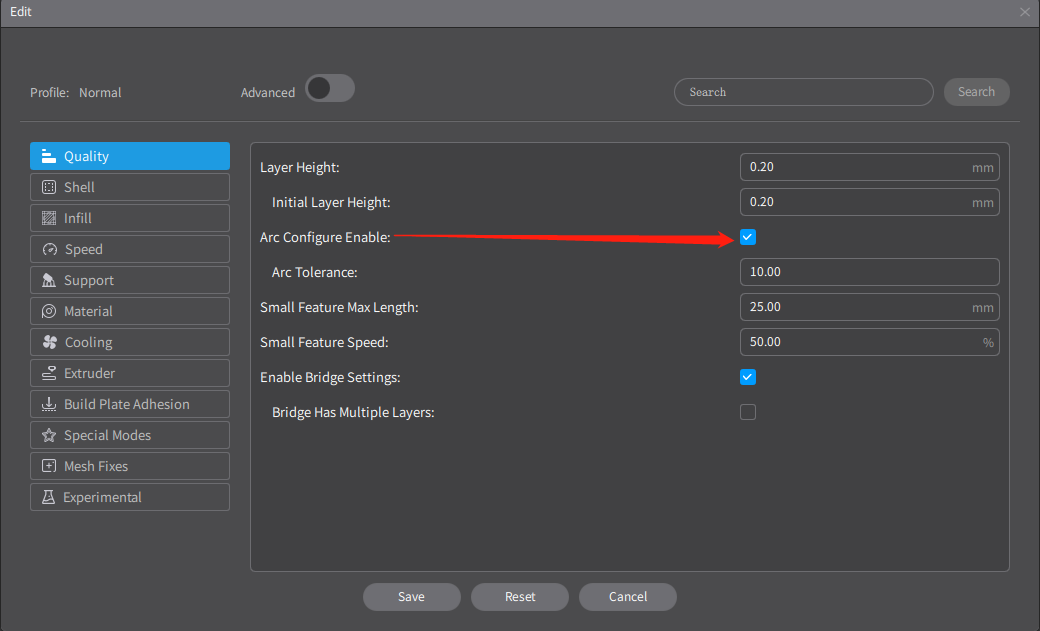Viewport: 1040px width, 631px height.
Task: Check Bridge Has Multiple Layers checkbox
Action: click(748, 412)
